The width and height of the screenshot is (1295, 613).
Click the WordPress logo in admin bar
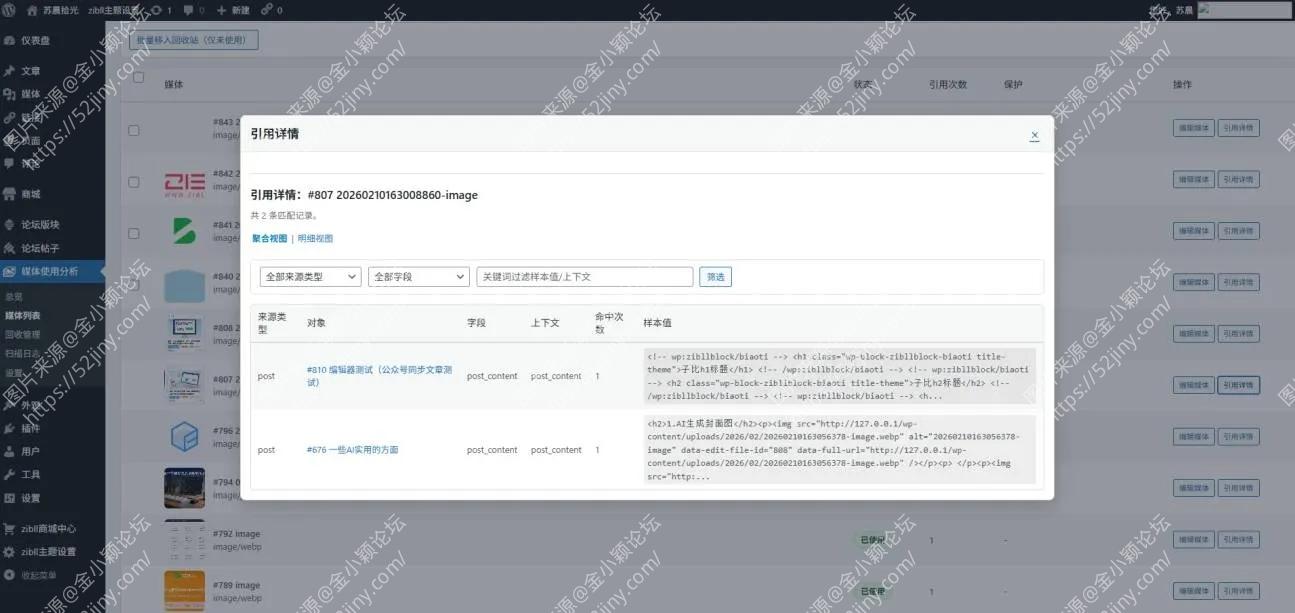(x=11, y=10)
